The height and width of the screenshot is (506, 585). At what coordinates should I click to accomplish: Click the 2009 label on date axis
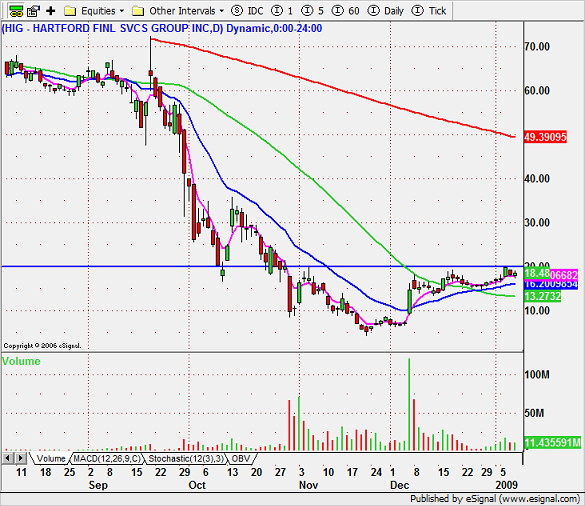pyautogui.click(x=506, y=485)
